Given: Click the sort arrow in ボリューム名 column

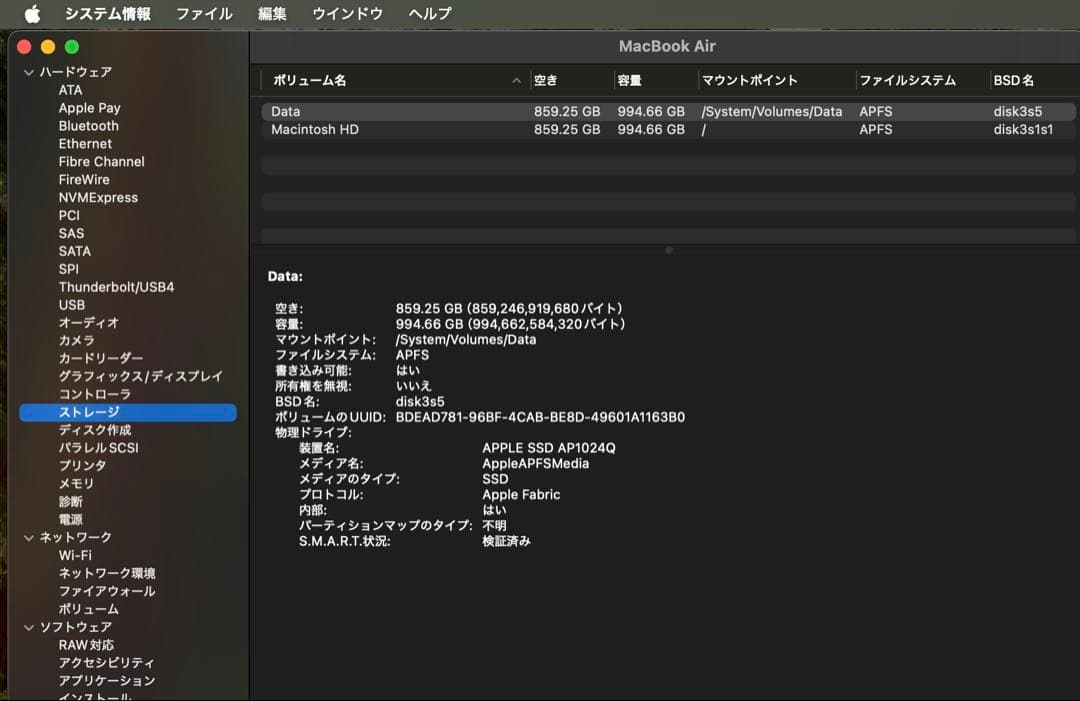Looking at the screenshot, I should tap(517, 81).
